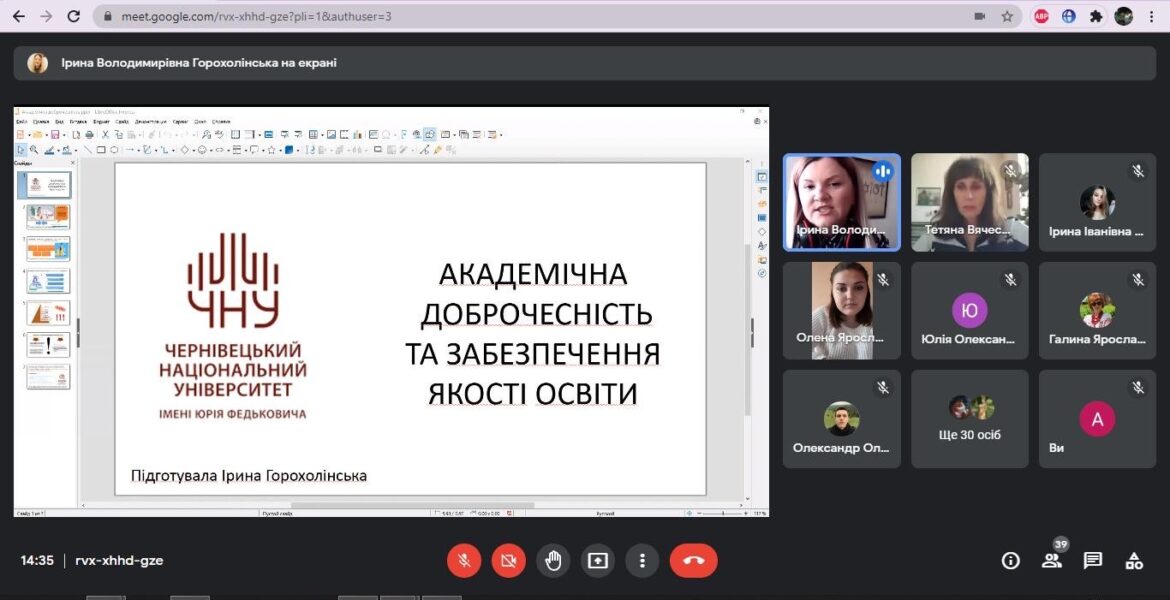This screenshot has width=1170, height=600.
Task: Select the Stars shape tool in Impress
Action: click(272, 150)
